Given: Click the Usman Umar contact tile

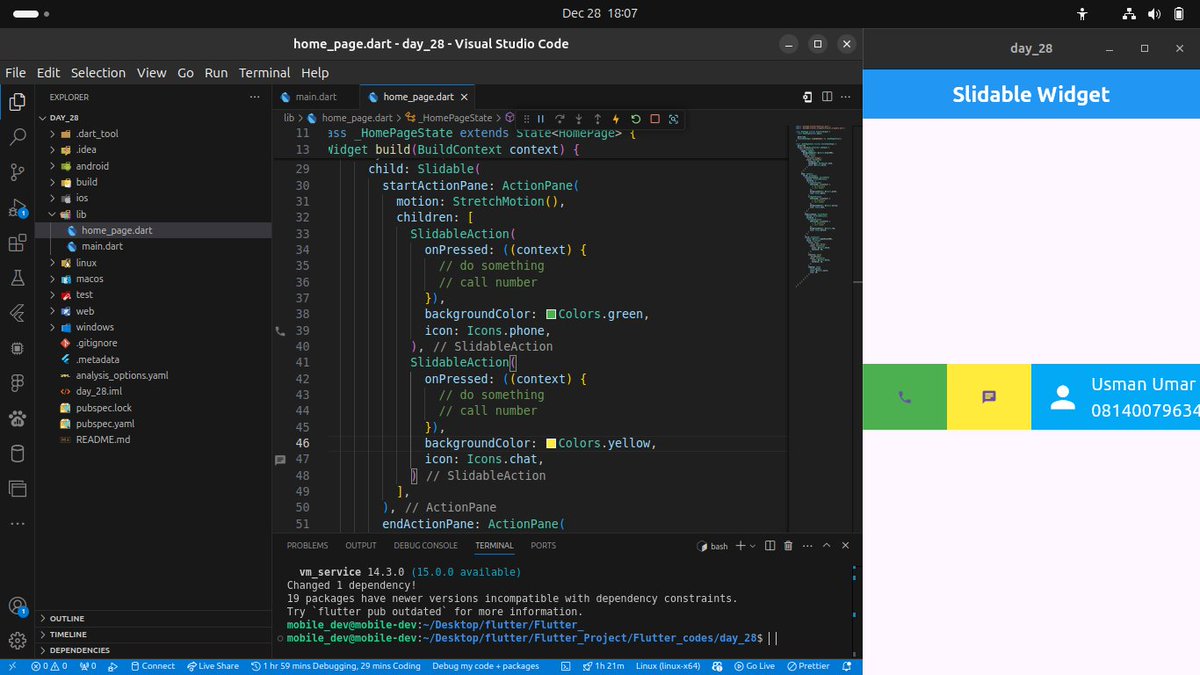Looking at the screenshot, I should [1115, 397].
